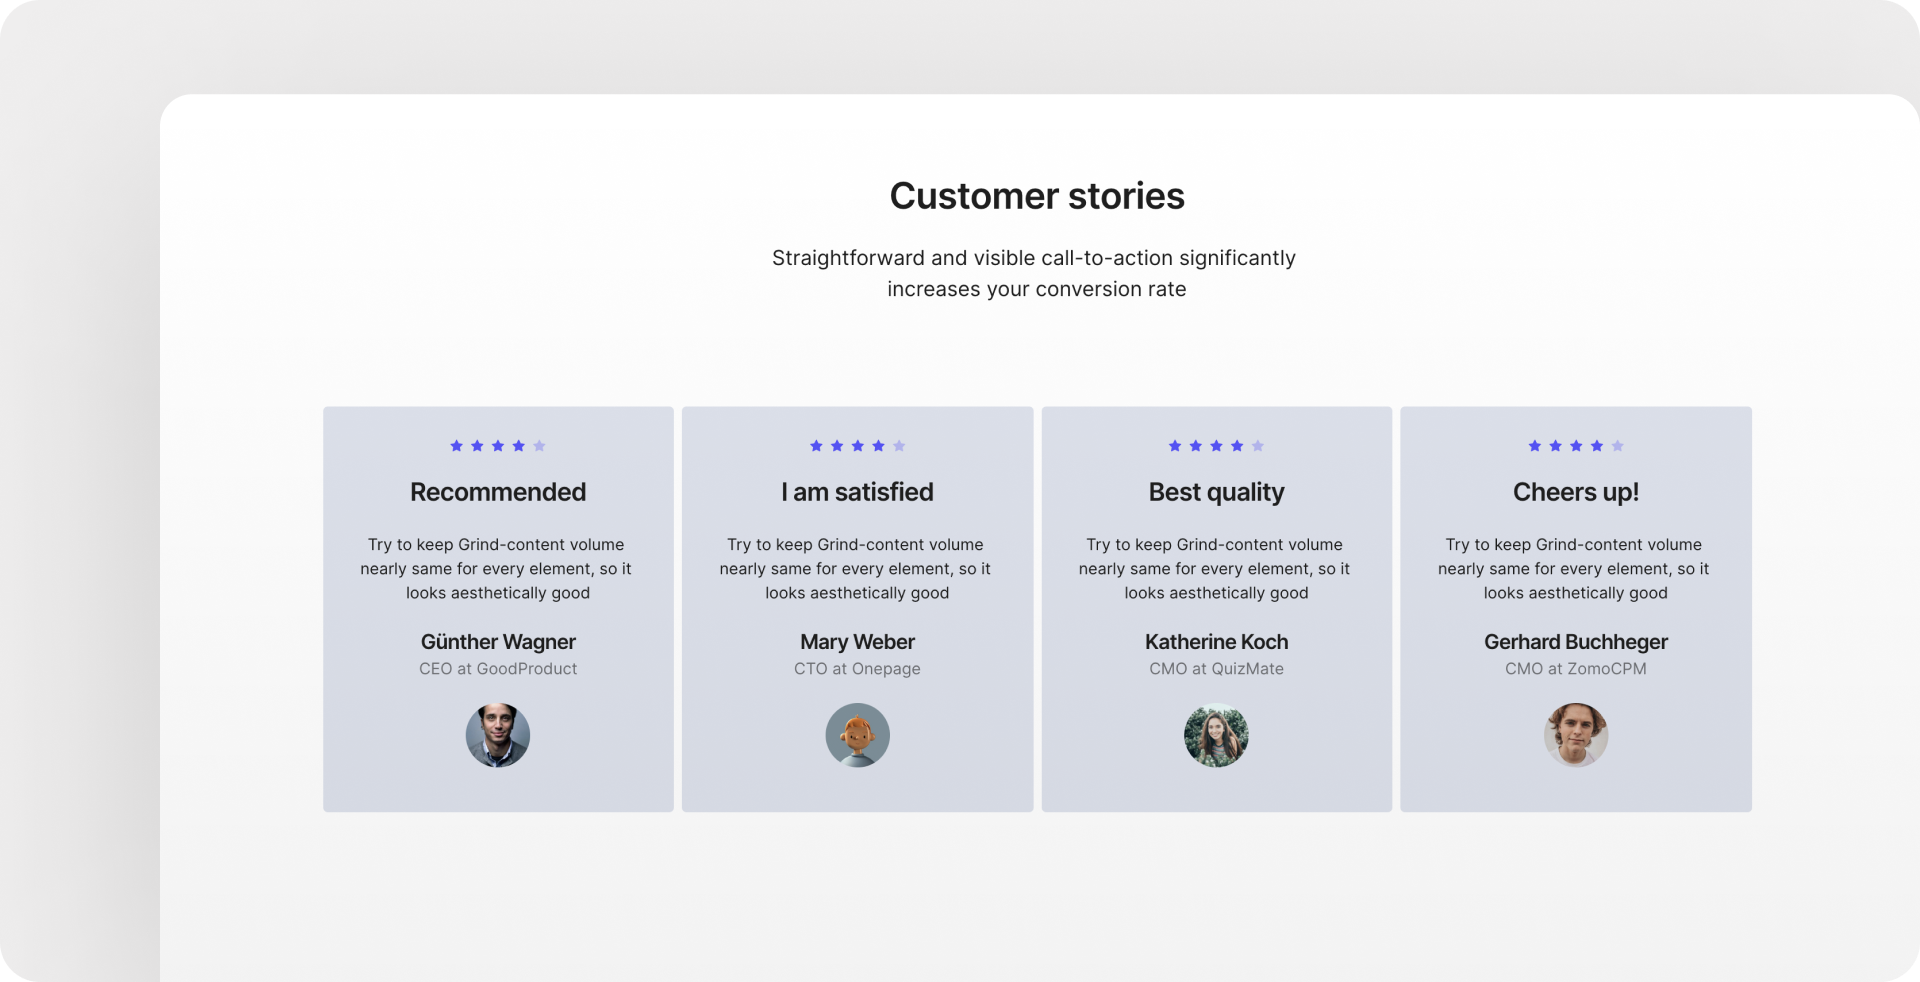The image size is (1920, 982).
Task: Click the fifth star on Katherine Koch's rating
Action: pos(1258,446)
